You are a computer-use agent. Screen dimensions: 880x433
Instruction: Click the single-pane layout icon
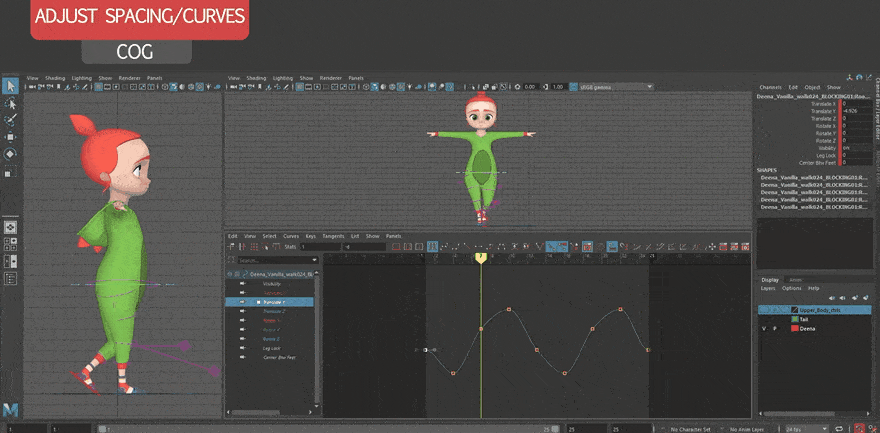coord(10,226)
